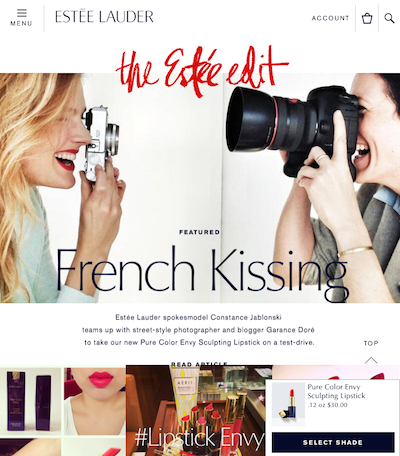Open the pink lips photo tile

(95, 401)
